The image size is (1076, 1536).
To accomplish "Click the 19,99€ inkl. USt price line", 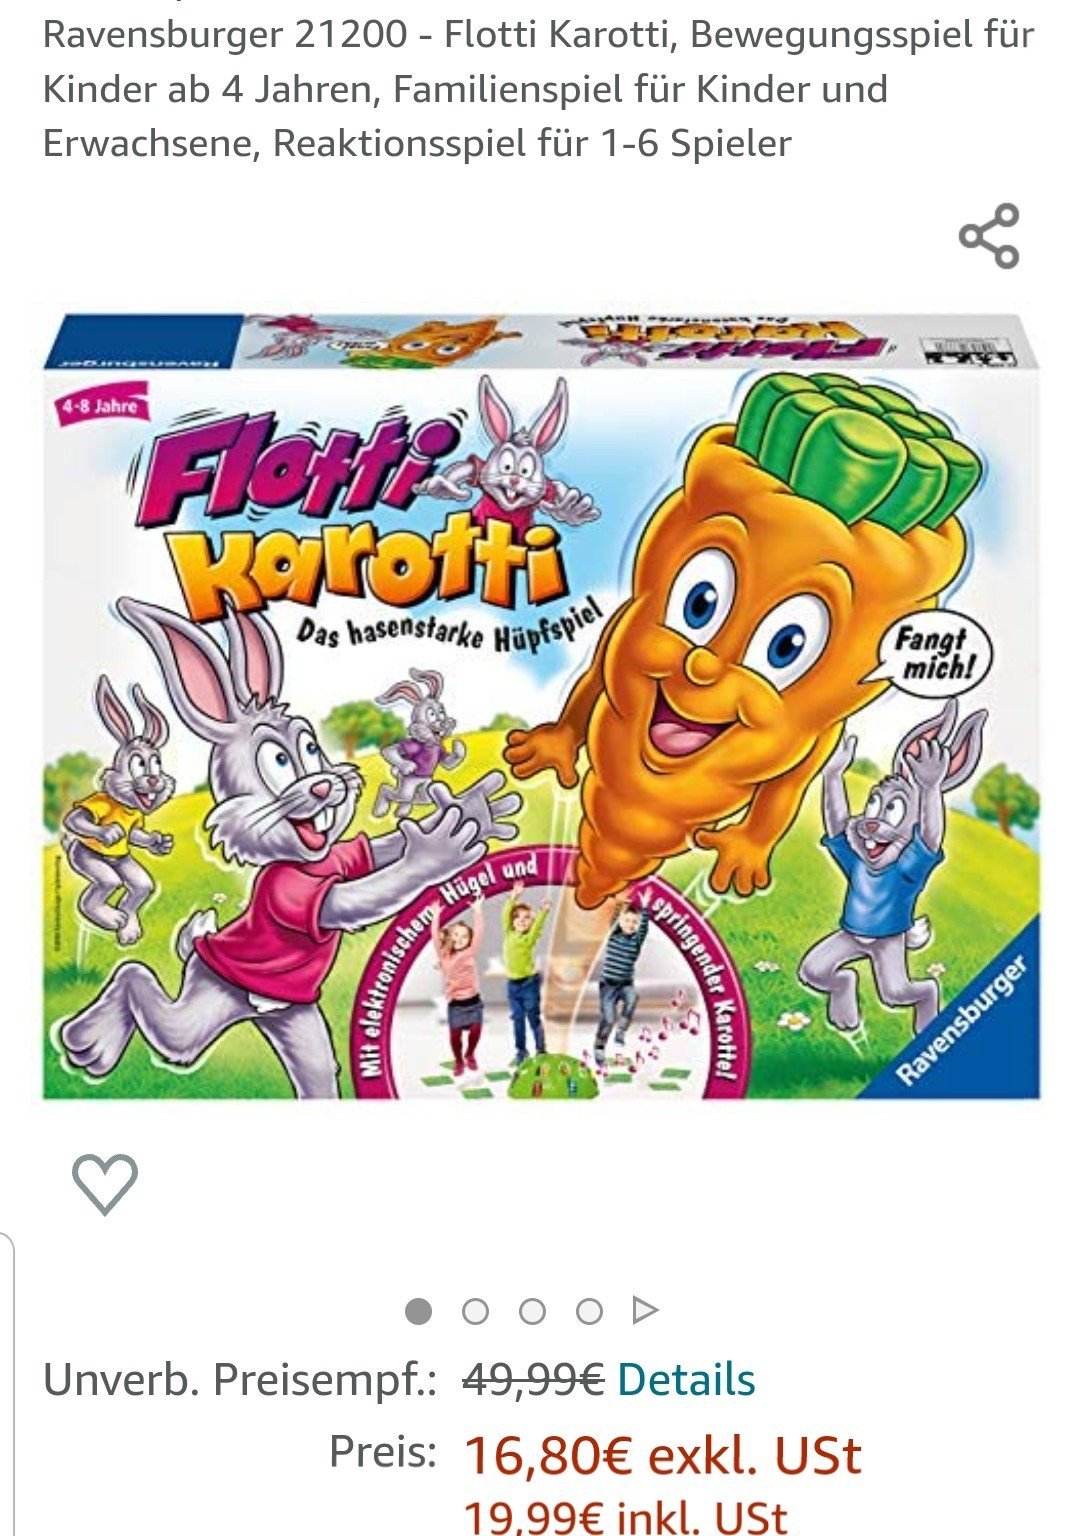I will pyautogui.click(x=626, y=1517).
